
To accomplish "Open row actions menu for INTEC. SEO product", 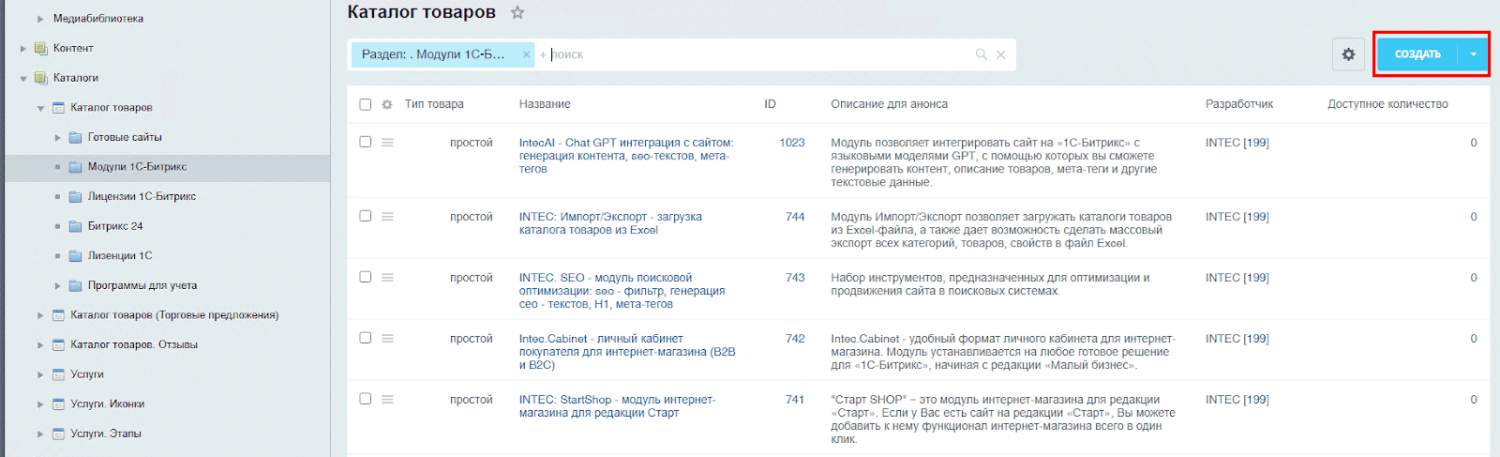I will (387, 277).
